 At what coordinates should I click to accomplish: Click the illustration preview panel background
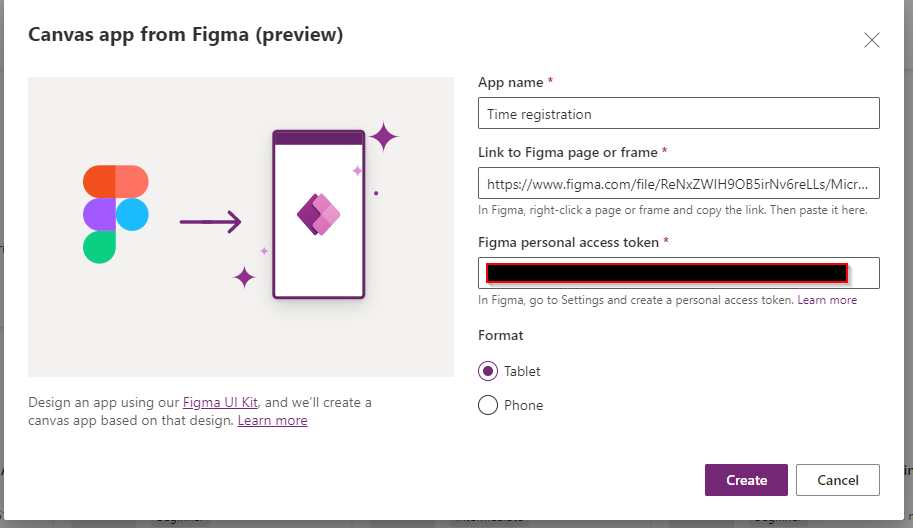click(x=240, y=338)
